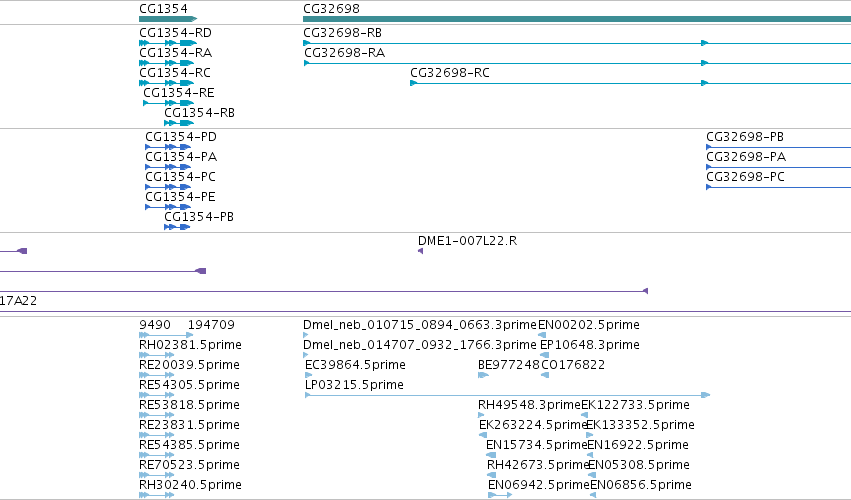
Task: Open EST EN16922.5prime
Action: coord(638,445)
